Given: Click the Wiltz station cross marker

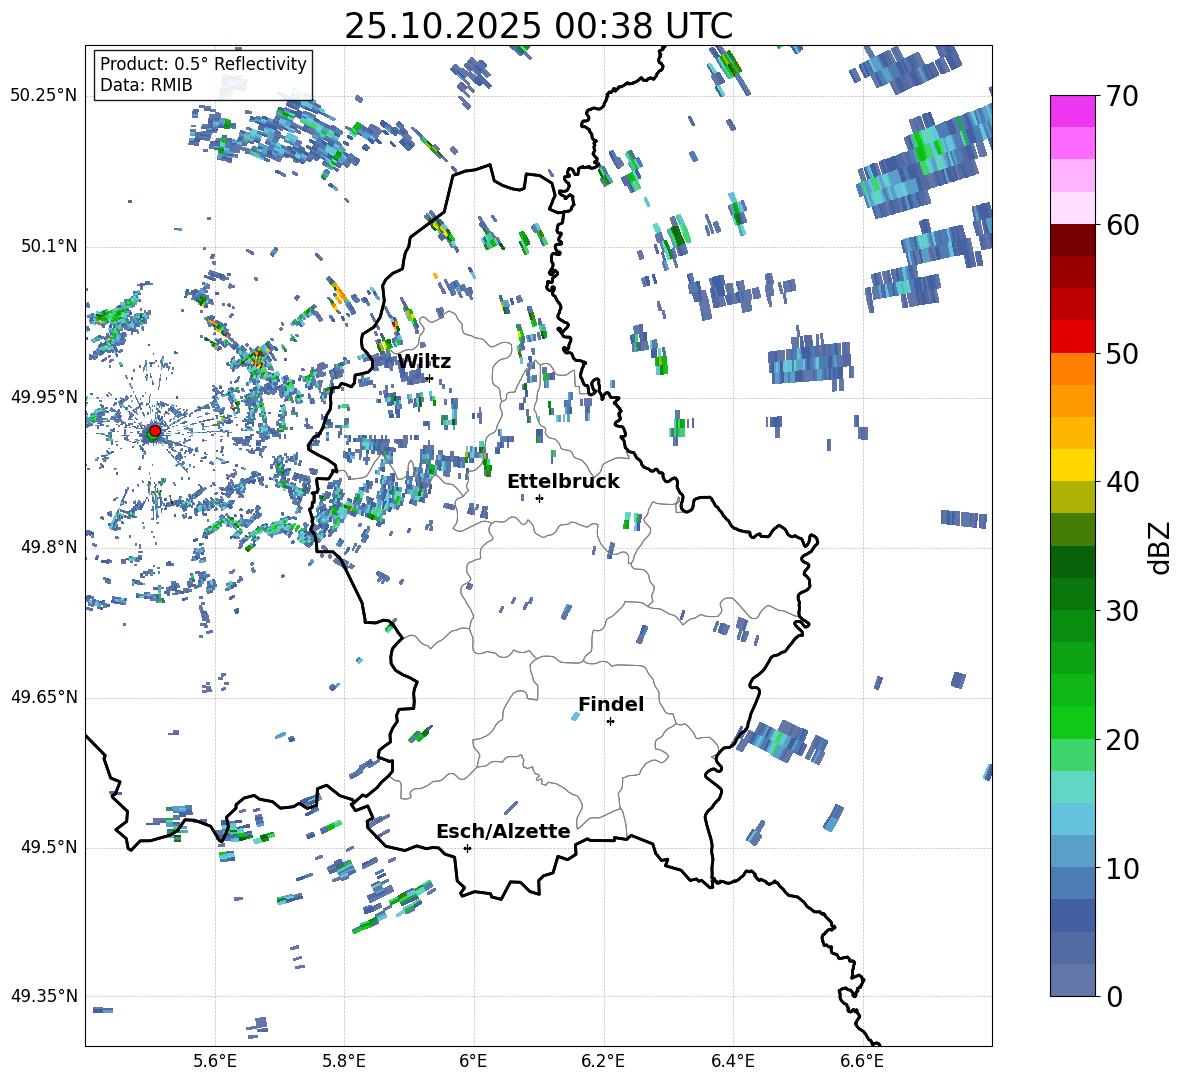Looking at the screenshot, I should [x=430, y=378].
